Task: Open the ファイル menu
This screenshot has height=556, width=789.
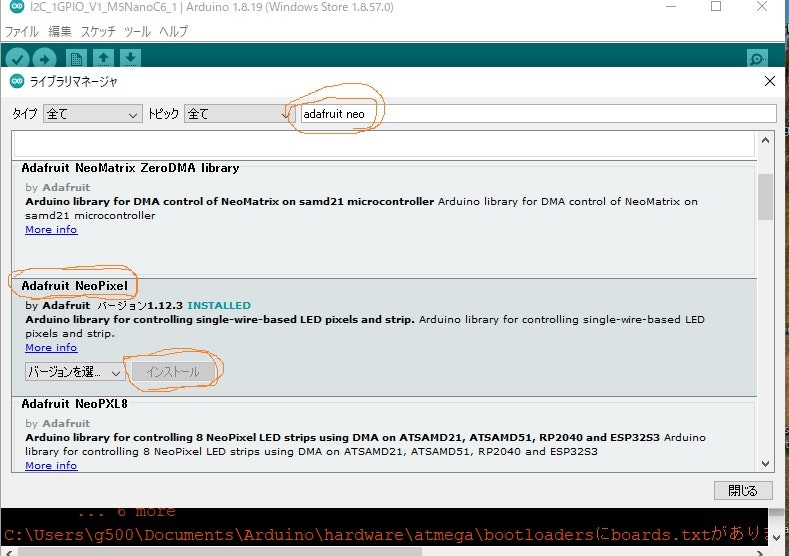Action: coord(21,31)
